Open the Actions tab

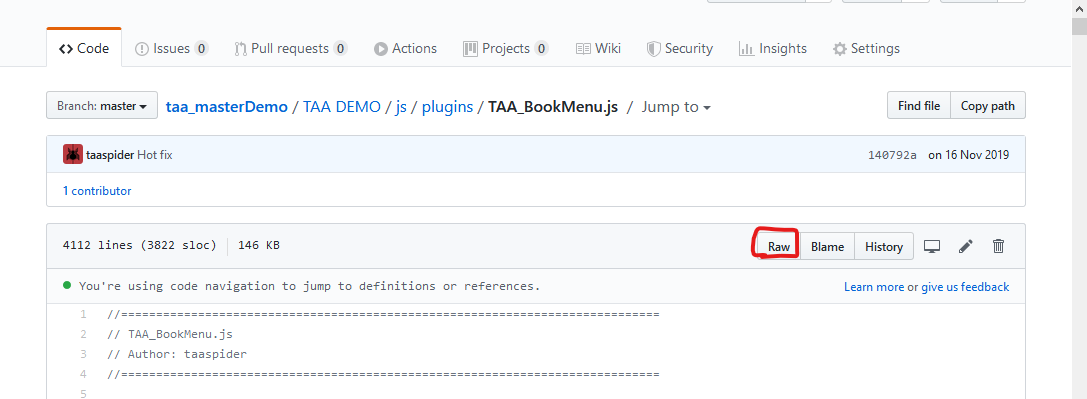coord(406,48)
